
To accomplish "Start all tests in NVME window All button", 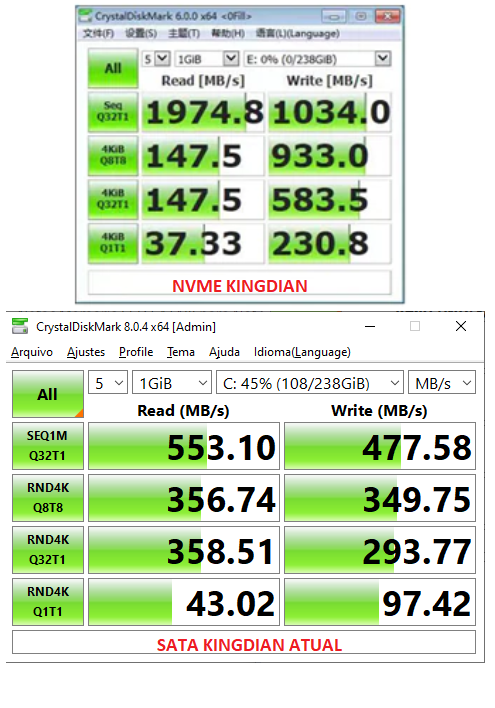I will pos(113,68).
